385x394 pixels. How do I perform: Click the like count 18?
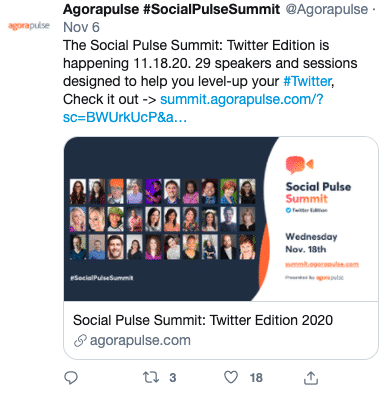click(256, 378)
